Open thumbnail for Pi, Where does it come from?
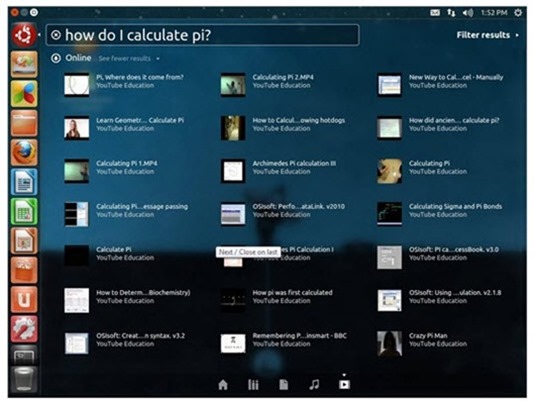The image size is (534, 401). point(77,84)
